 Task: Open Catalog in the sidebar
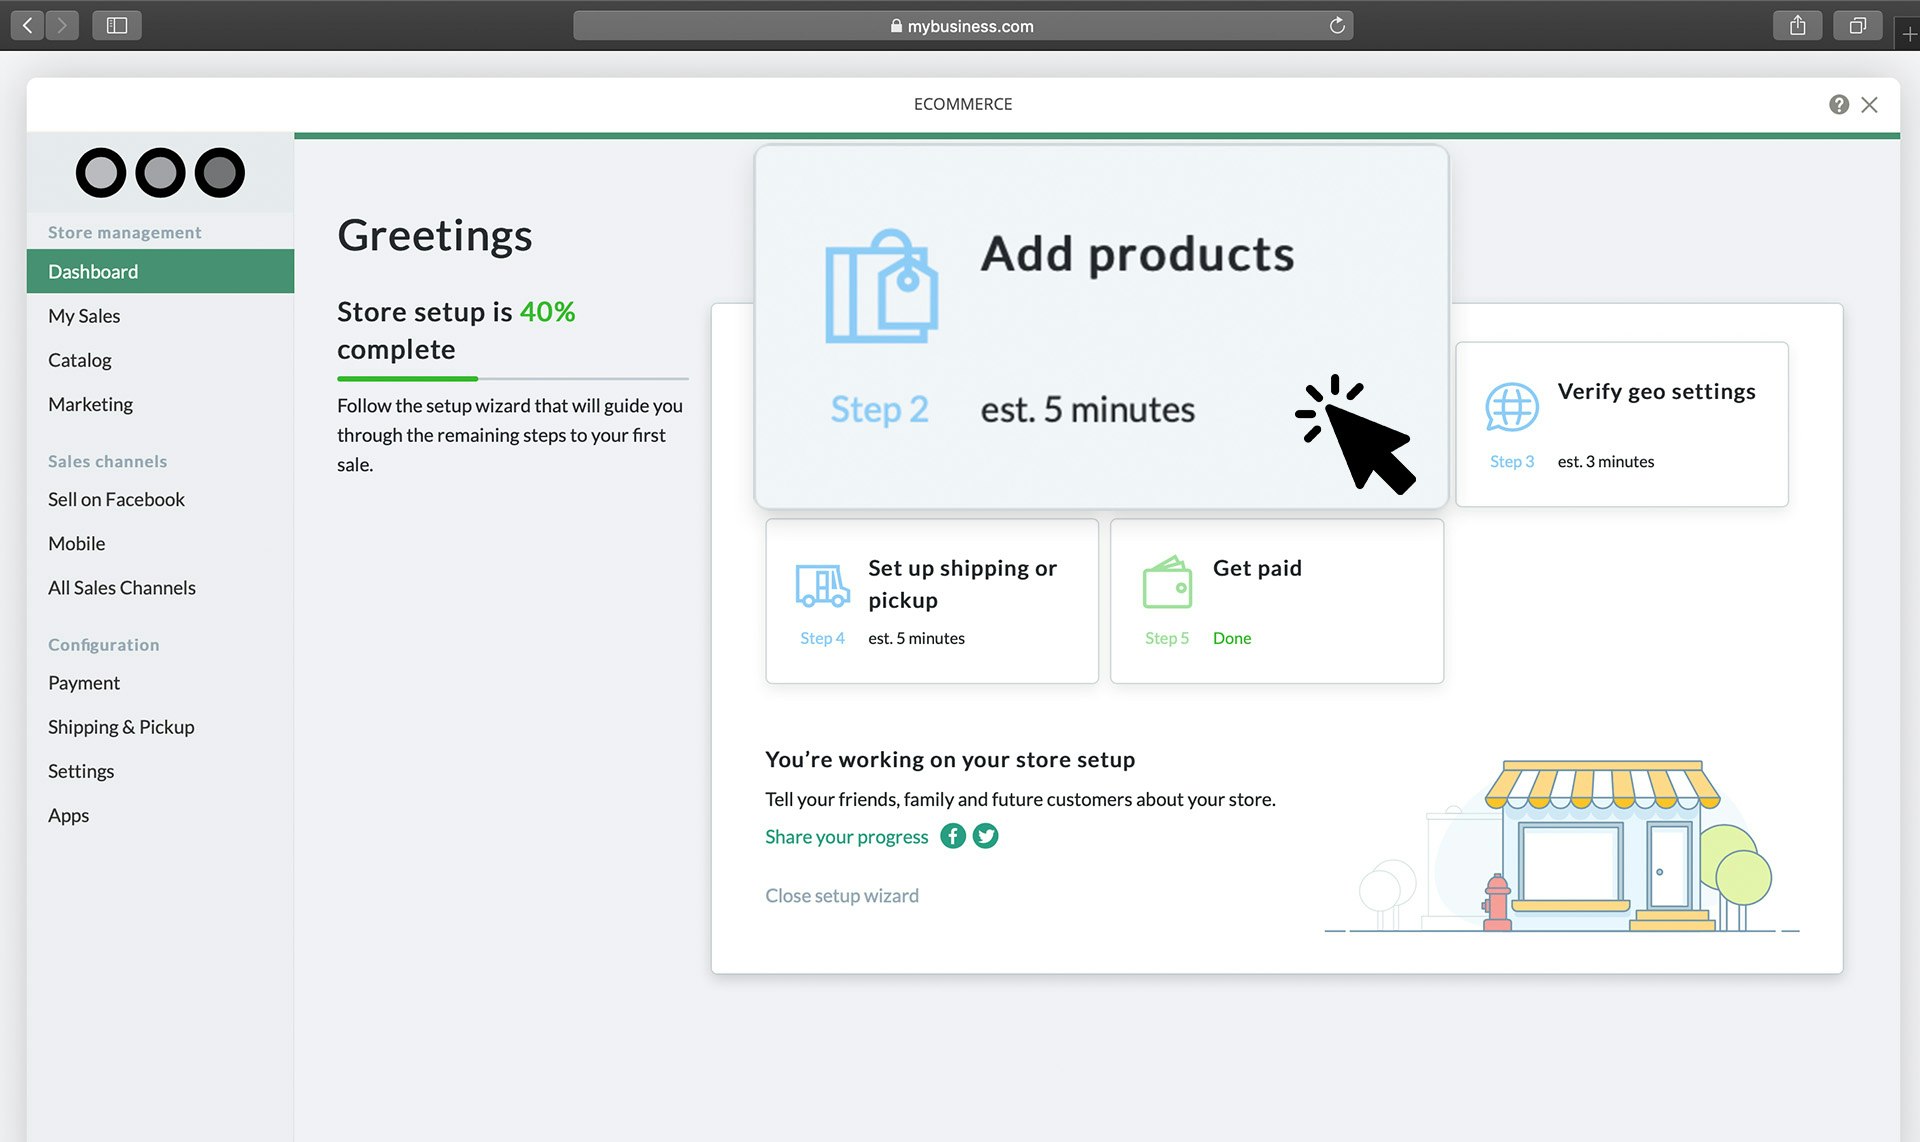[80, 360]
